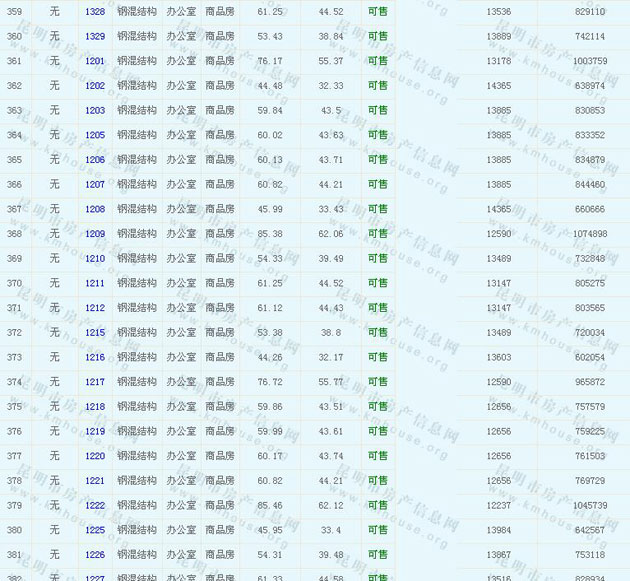Screen dimensions: 630x581
Task: Click 可售 status in row 372
Action: [378, 333]
